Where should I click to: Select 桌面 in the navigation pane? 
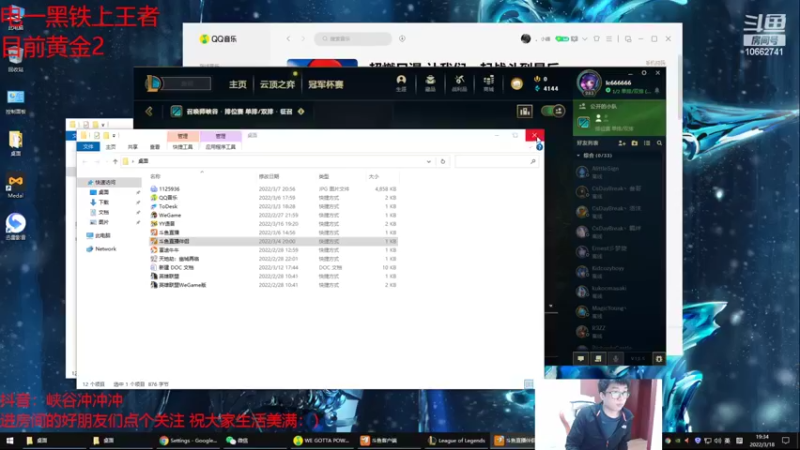(x=104, y=192)
